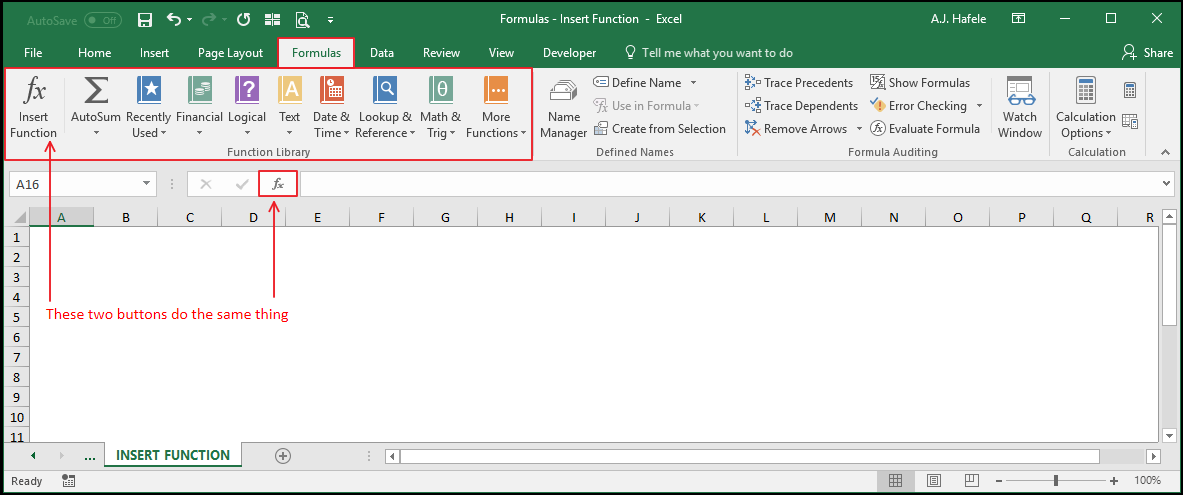
Task: Switch to the View tab
Action: click(501, 53)
